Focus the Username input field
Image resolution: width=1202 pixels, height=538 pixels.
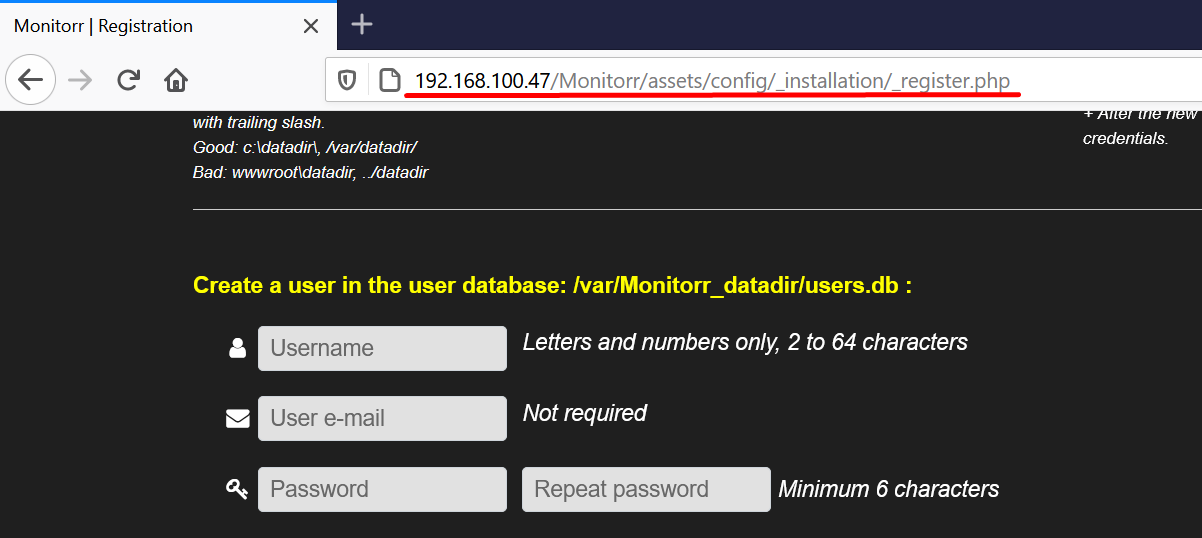point(382,348)
